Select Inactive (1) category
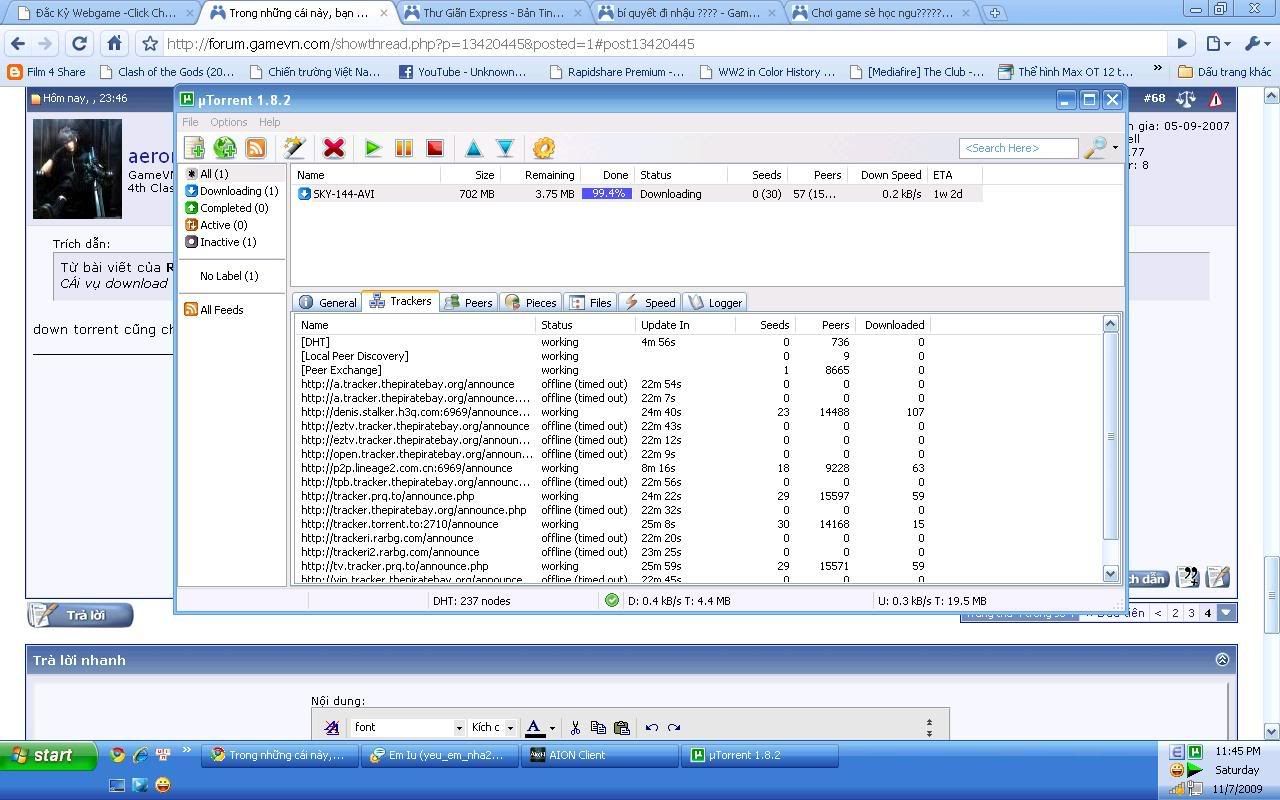The image size is (1280, 800). coord(221,242)
